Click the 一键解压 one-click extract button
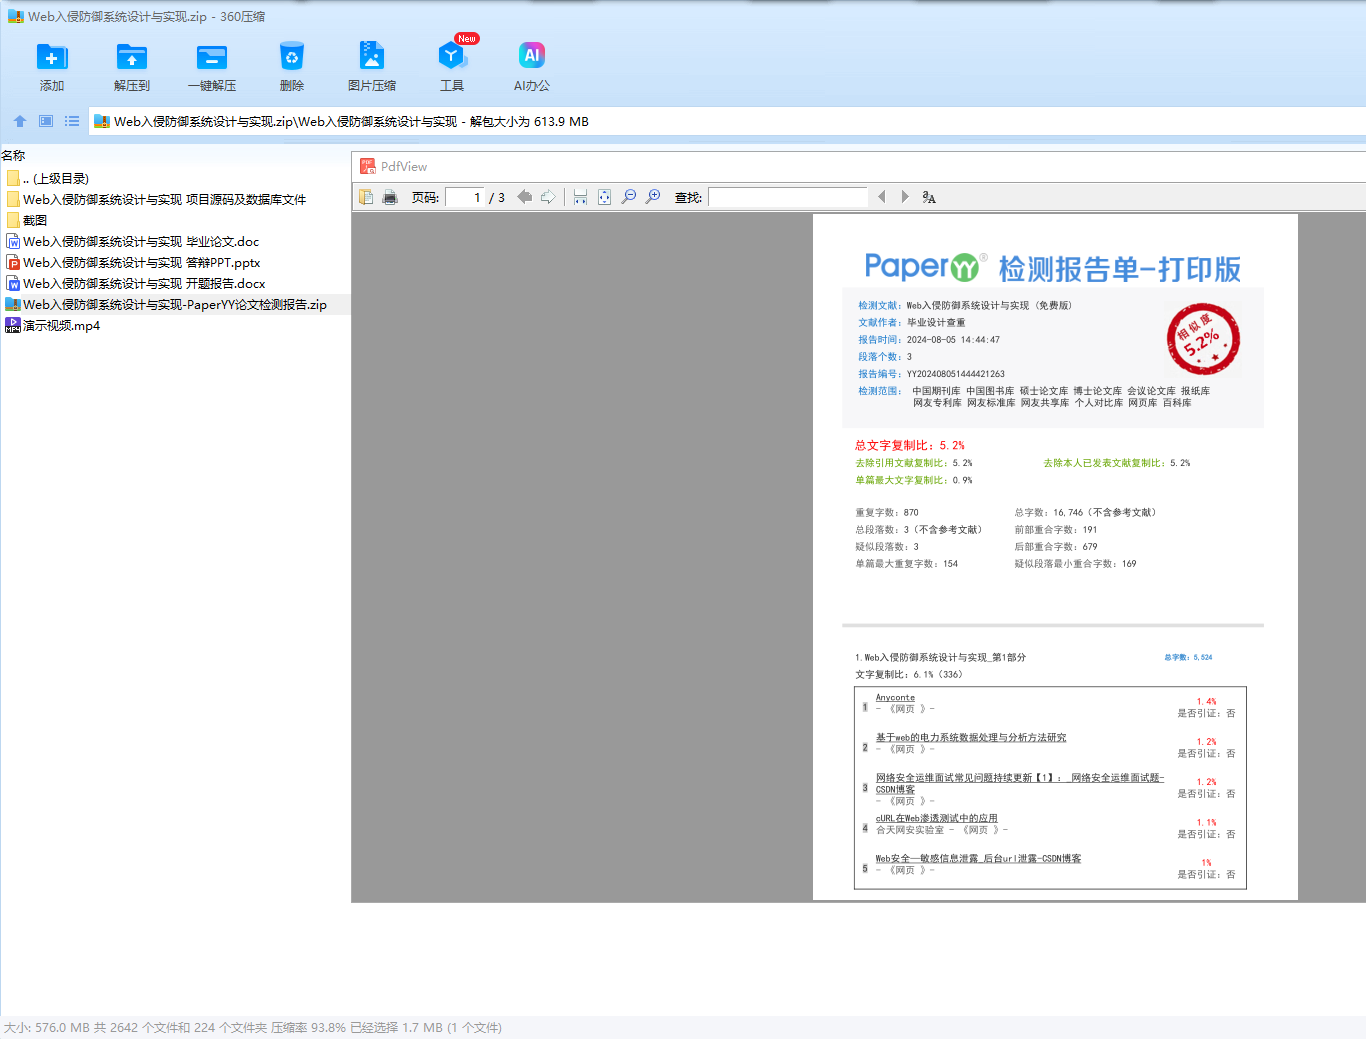The width and height of the screenshot is (1366, 1039). [x=212, y=67]
